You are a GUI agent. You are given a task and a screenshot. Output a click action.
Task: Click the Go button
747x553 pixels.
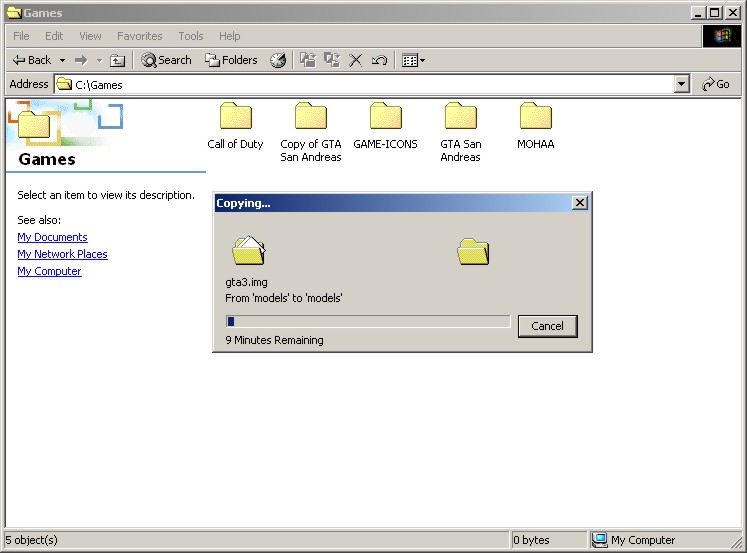pyautogui.click(x=716, y=84)
